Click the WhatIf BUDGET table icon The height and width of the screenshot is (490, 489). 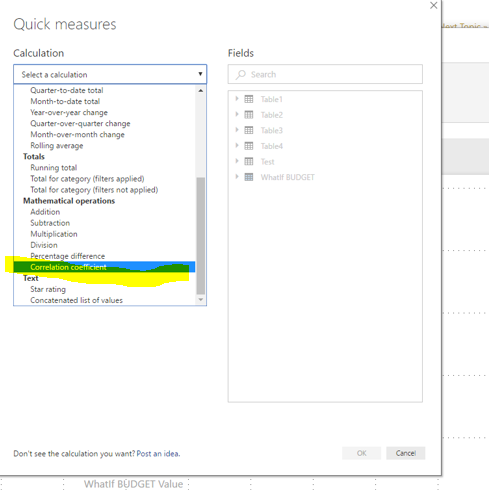click(x=249, y=177)
